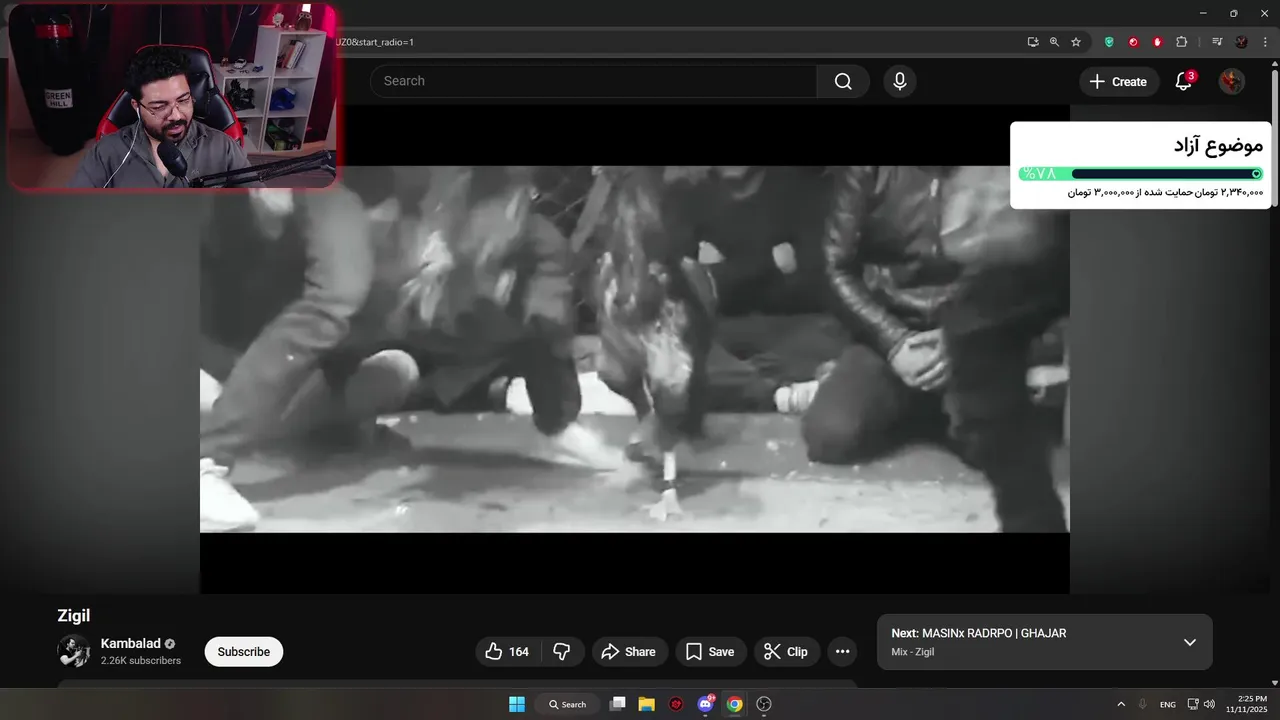This screenshot has width=1280, height=720.
Task: Open the network tray icon
Action: (x=1193, y=704)
